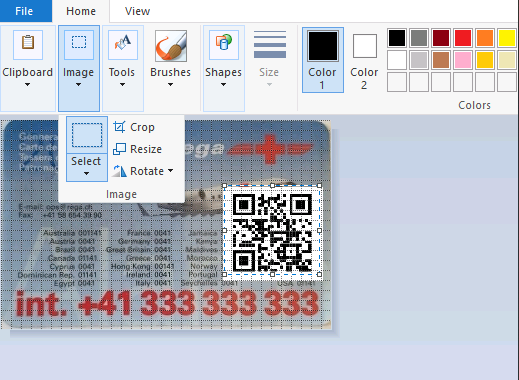Viewport: 519px width, 380px height.
Task: Click the red phone number text on canvas
Action: point(167,303)
